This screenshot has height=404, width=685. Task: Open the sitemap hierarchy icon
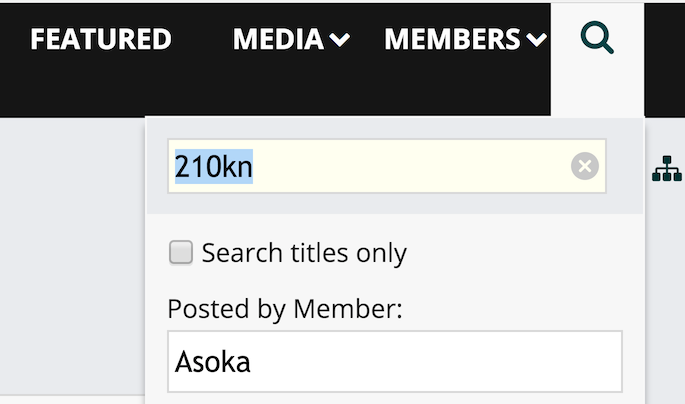point(667,169)
